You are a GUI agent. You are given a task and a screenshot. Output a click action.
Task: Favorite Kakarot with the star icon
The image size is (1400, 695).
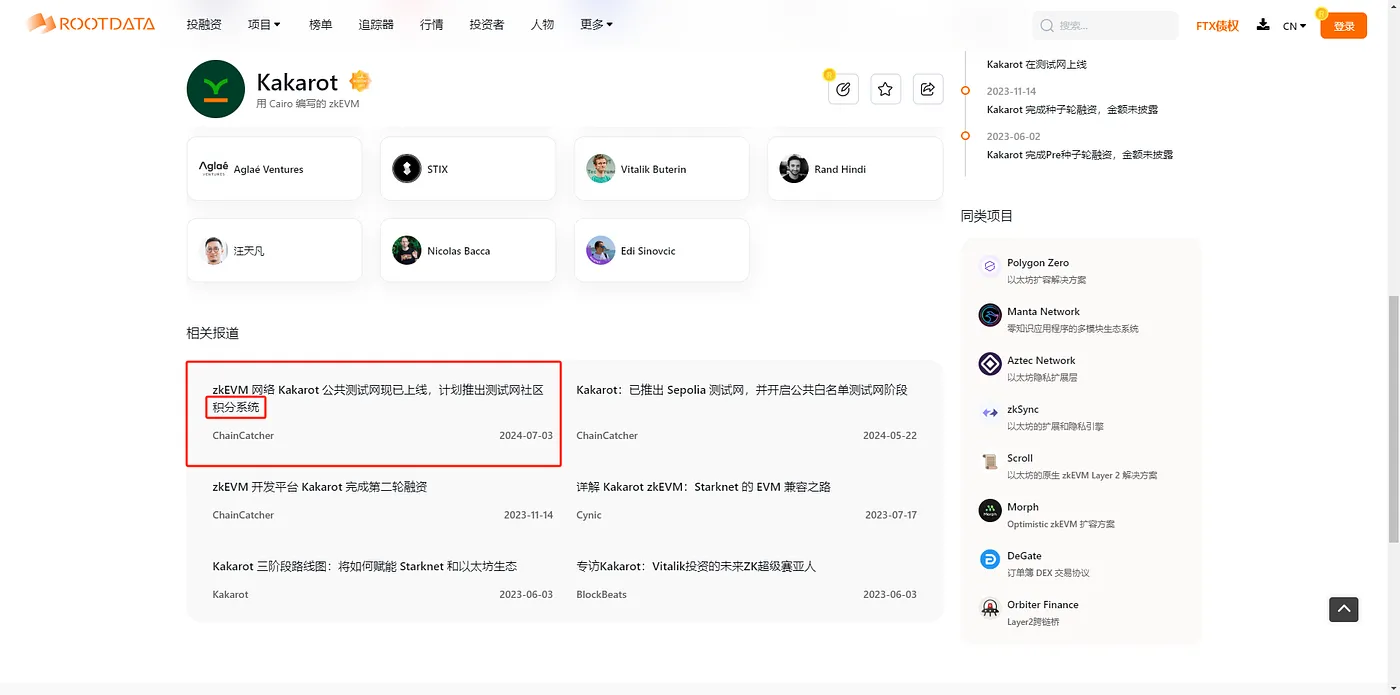click(885, 89)
